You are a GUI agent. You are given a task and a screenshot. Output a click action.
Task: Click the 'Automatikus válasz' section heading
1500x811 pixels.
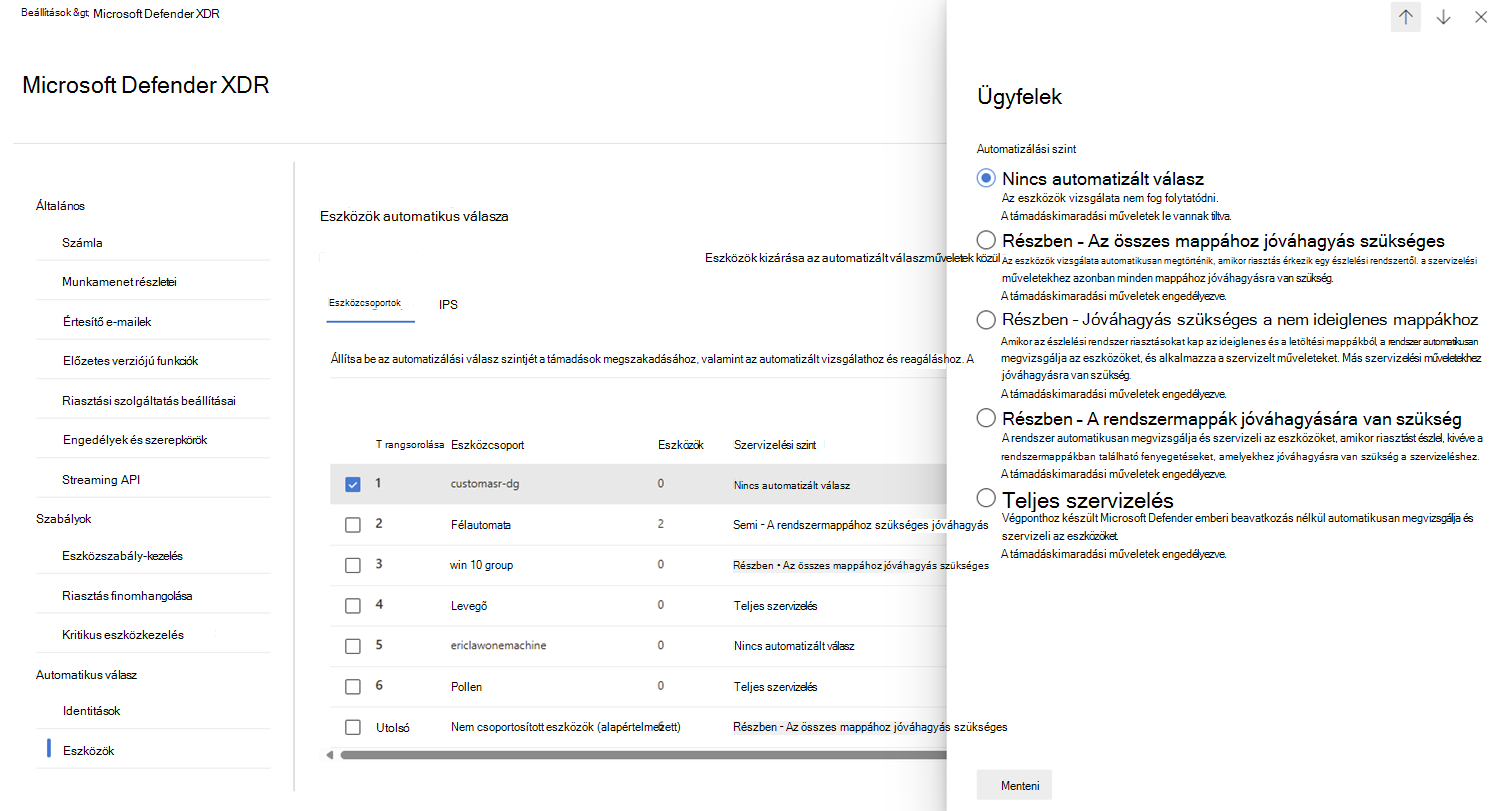click(x=86, y=675)
